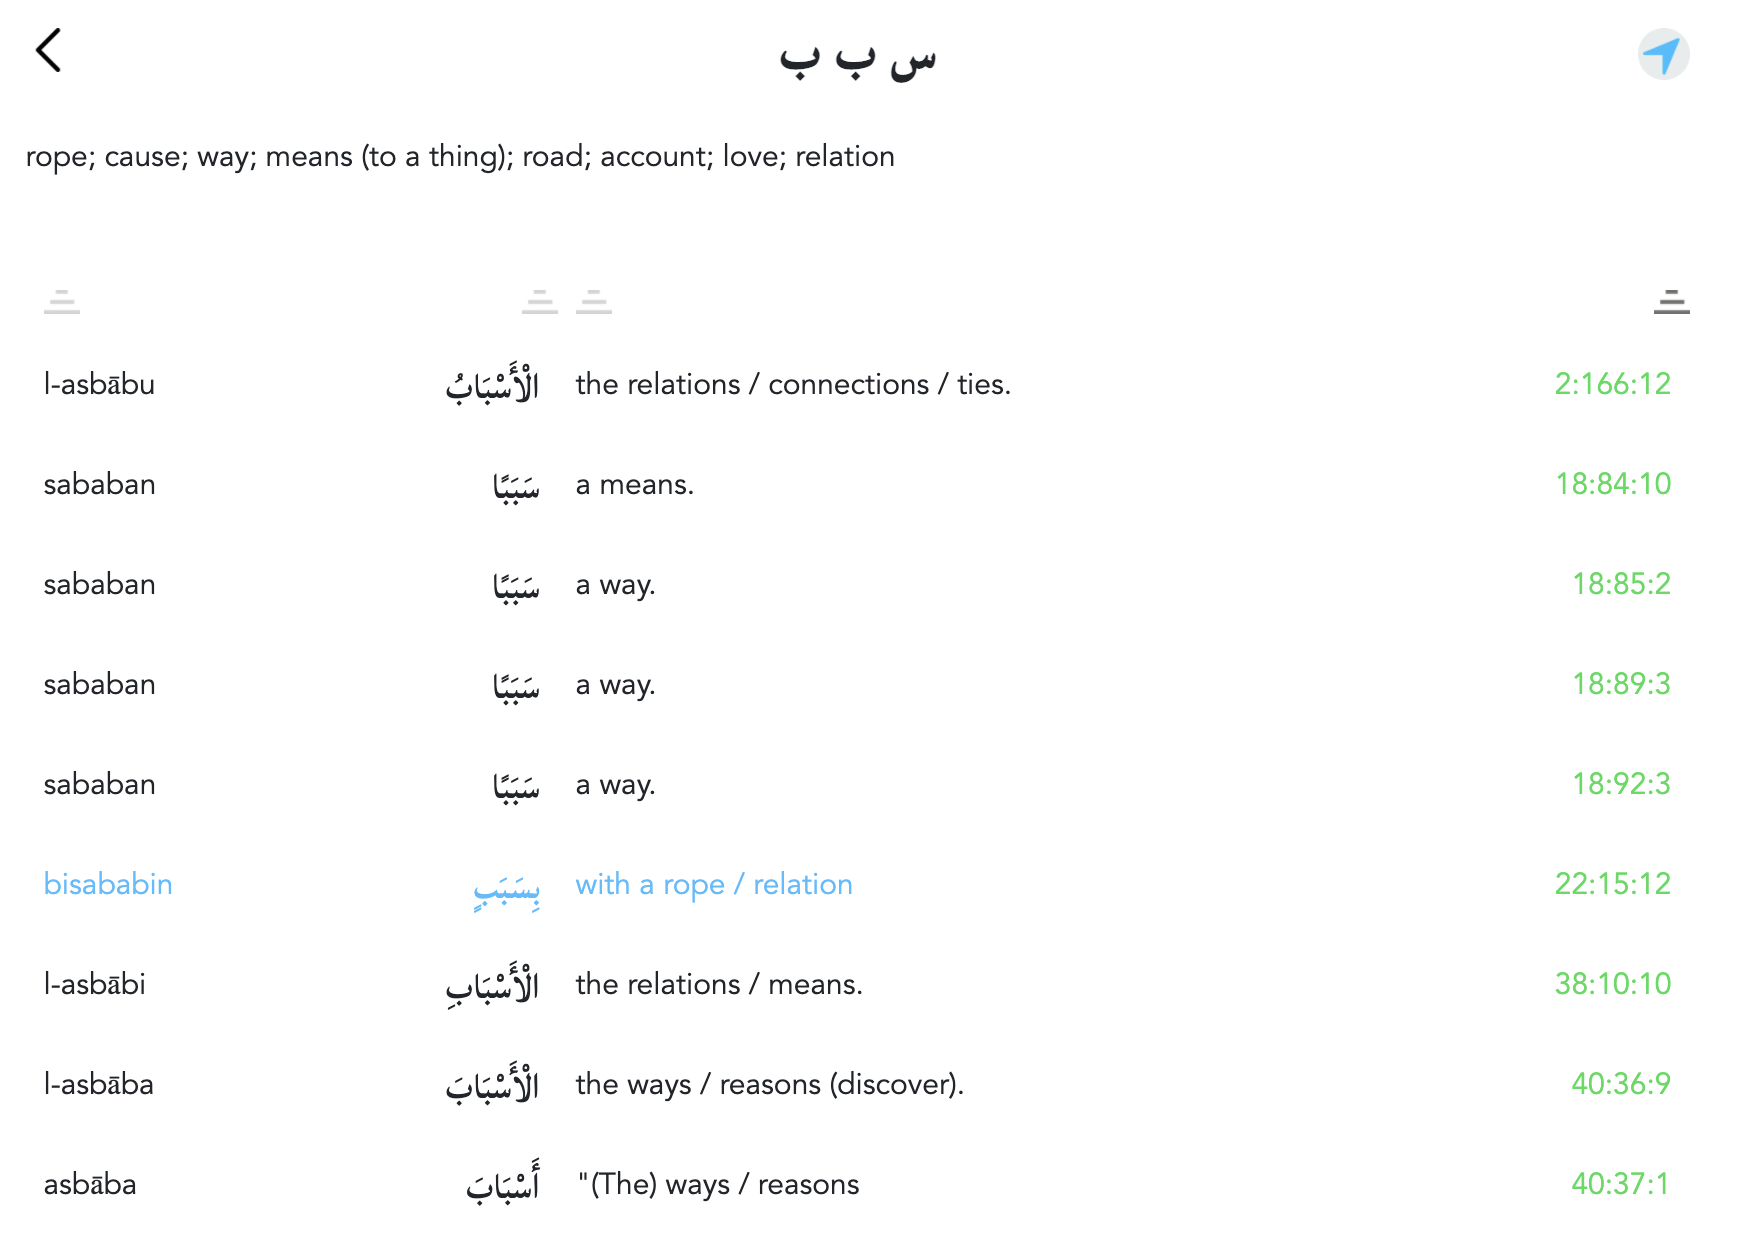1752x1244 pixels.
Task: Click the asbāba transliteration in last row
Action: (x=90, y=1184)
